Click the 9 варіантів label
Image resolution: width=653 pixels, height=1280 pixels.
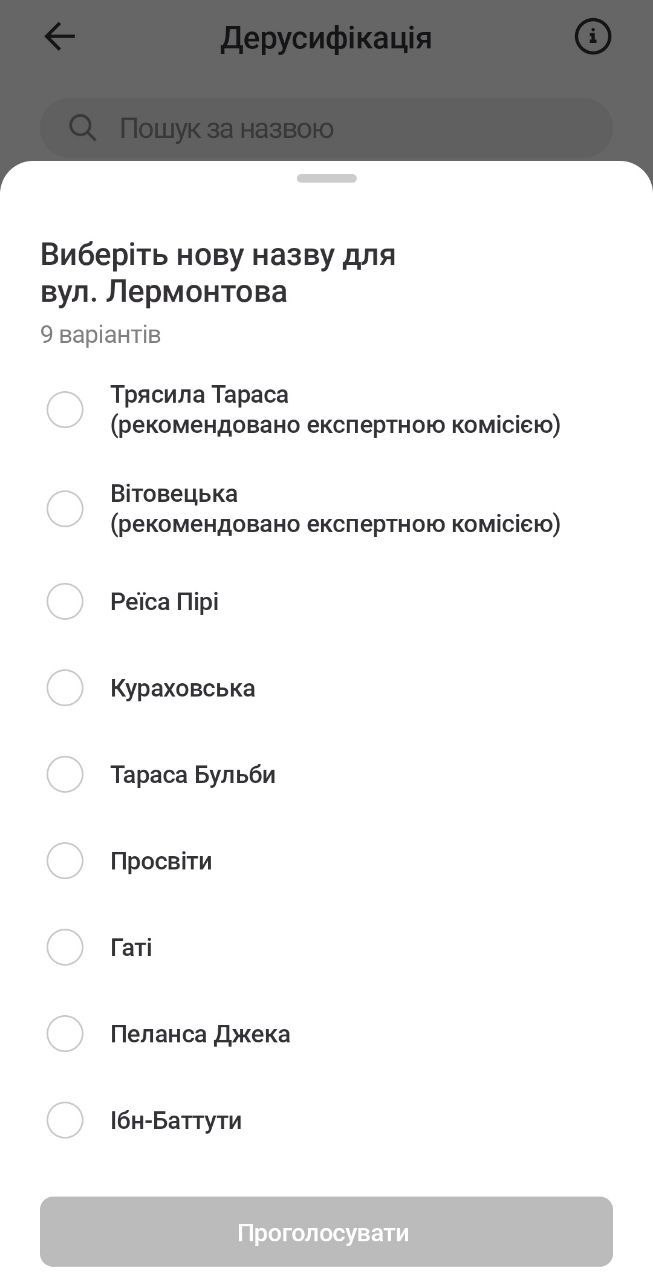[100, 334]
